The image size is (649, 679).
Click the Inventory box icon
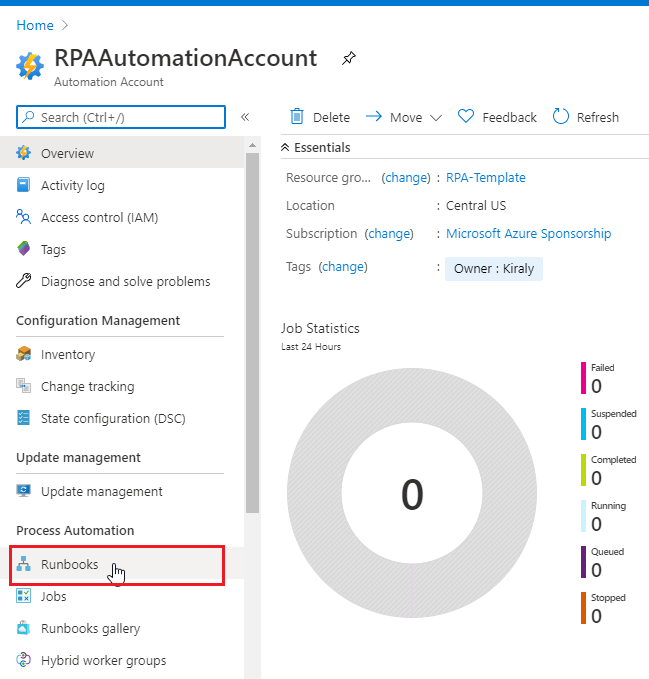tap(25, 355)
